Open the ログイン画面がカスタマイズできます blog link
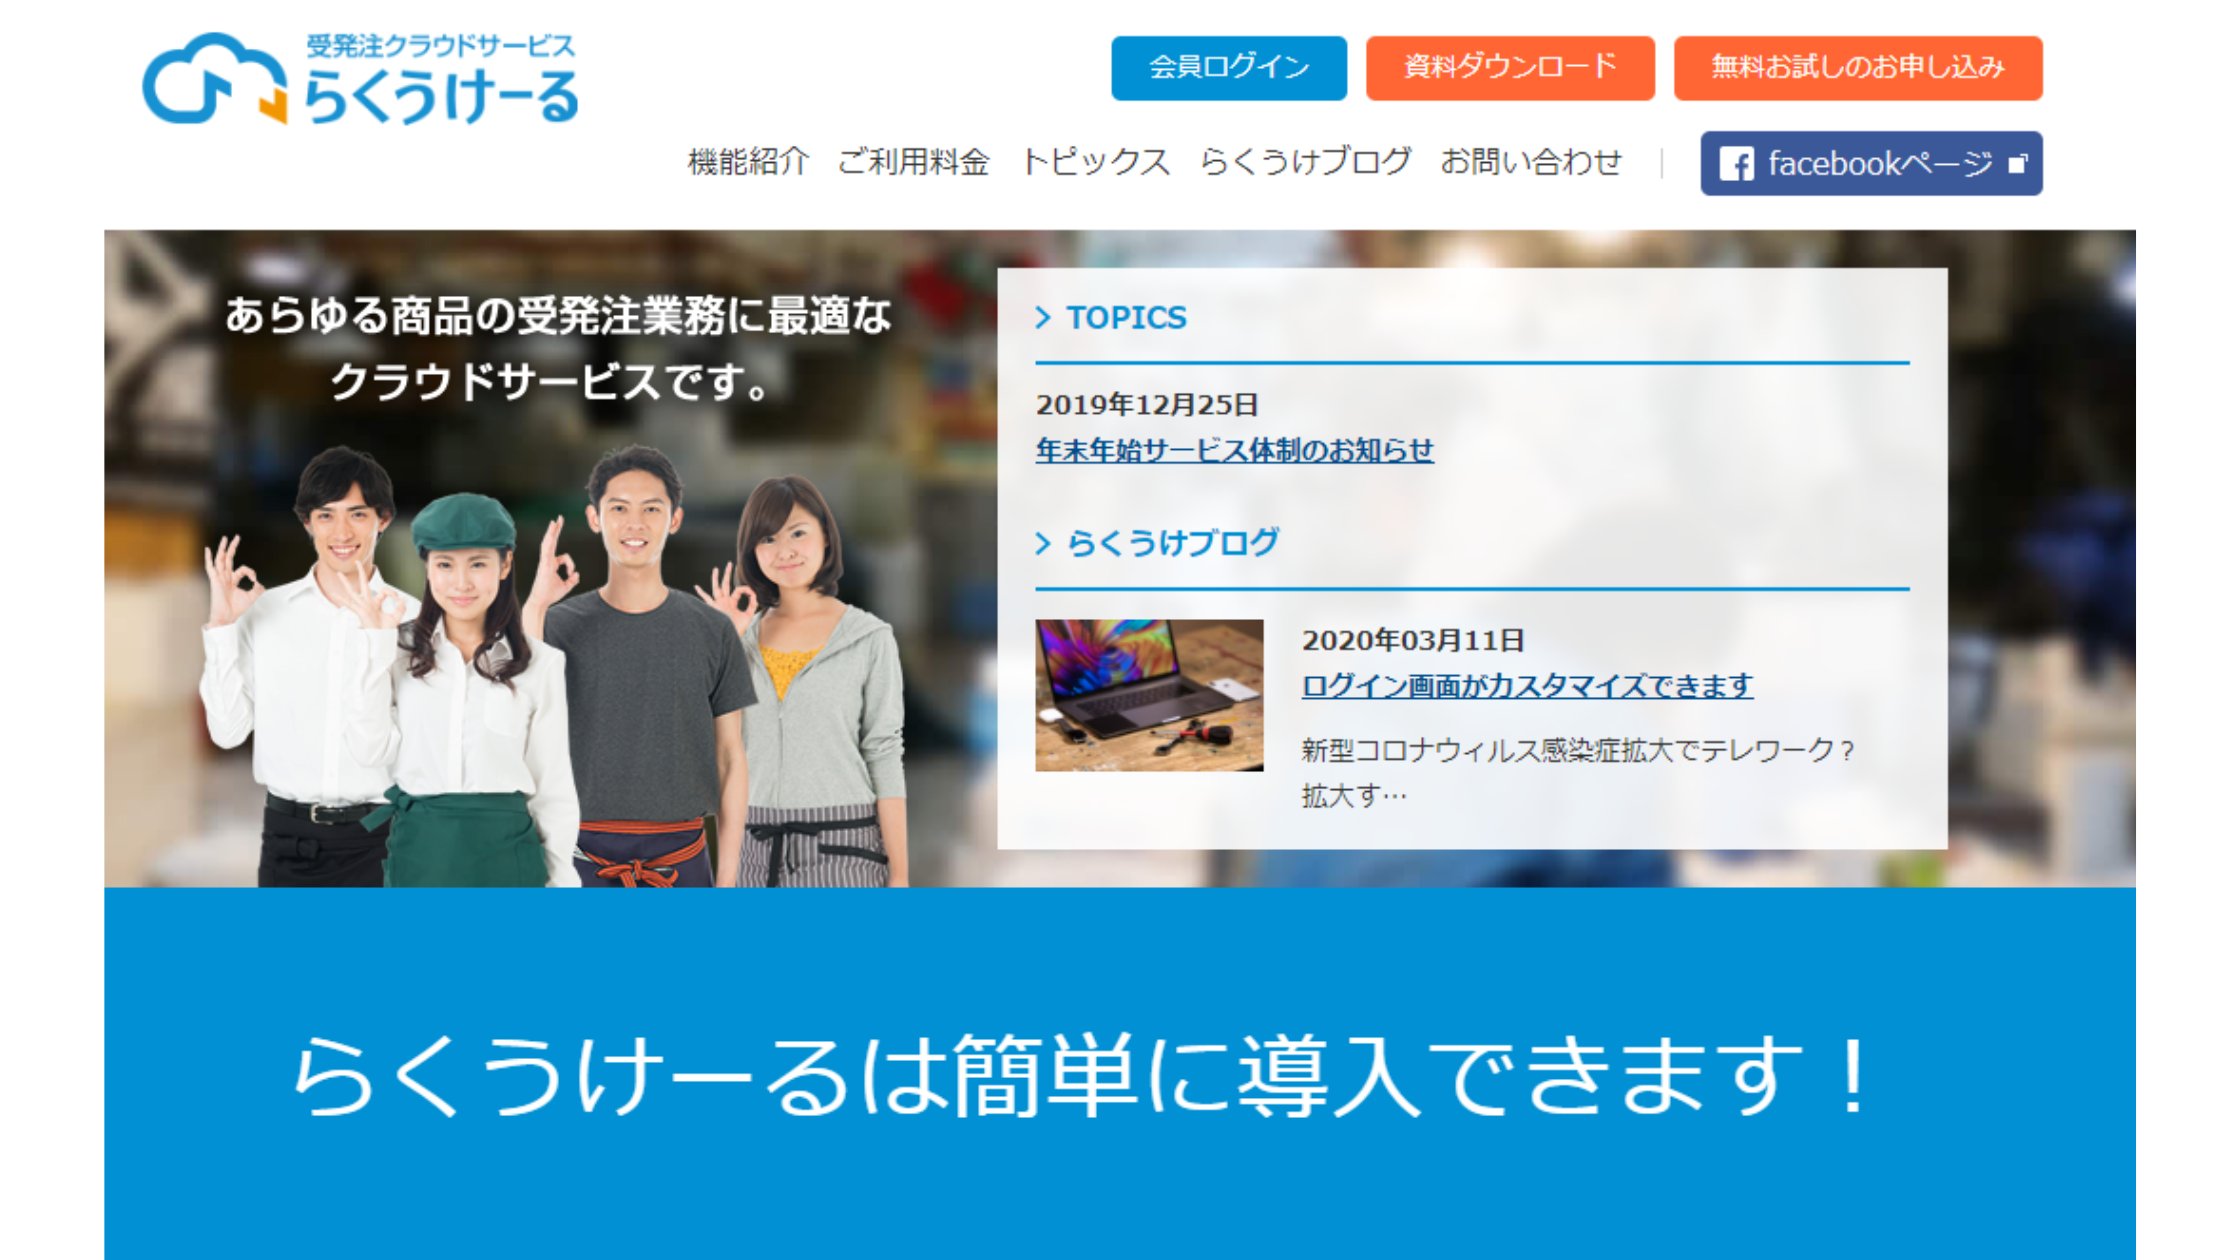The width and height of the screenshot is (2240, 1260). 1527,686
